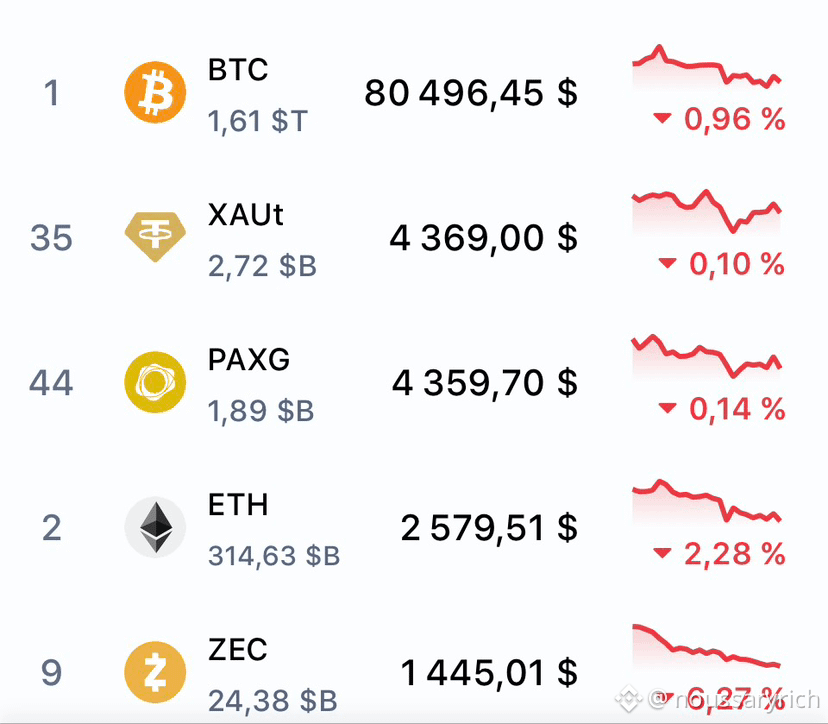
Task: Click the BTC price 80 496,45 $
Action: click(471, 93)
